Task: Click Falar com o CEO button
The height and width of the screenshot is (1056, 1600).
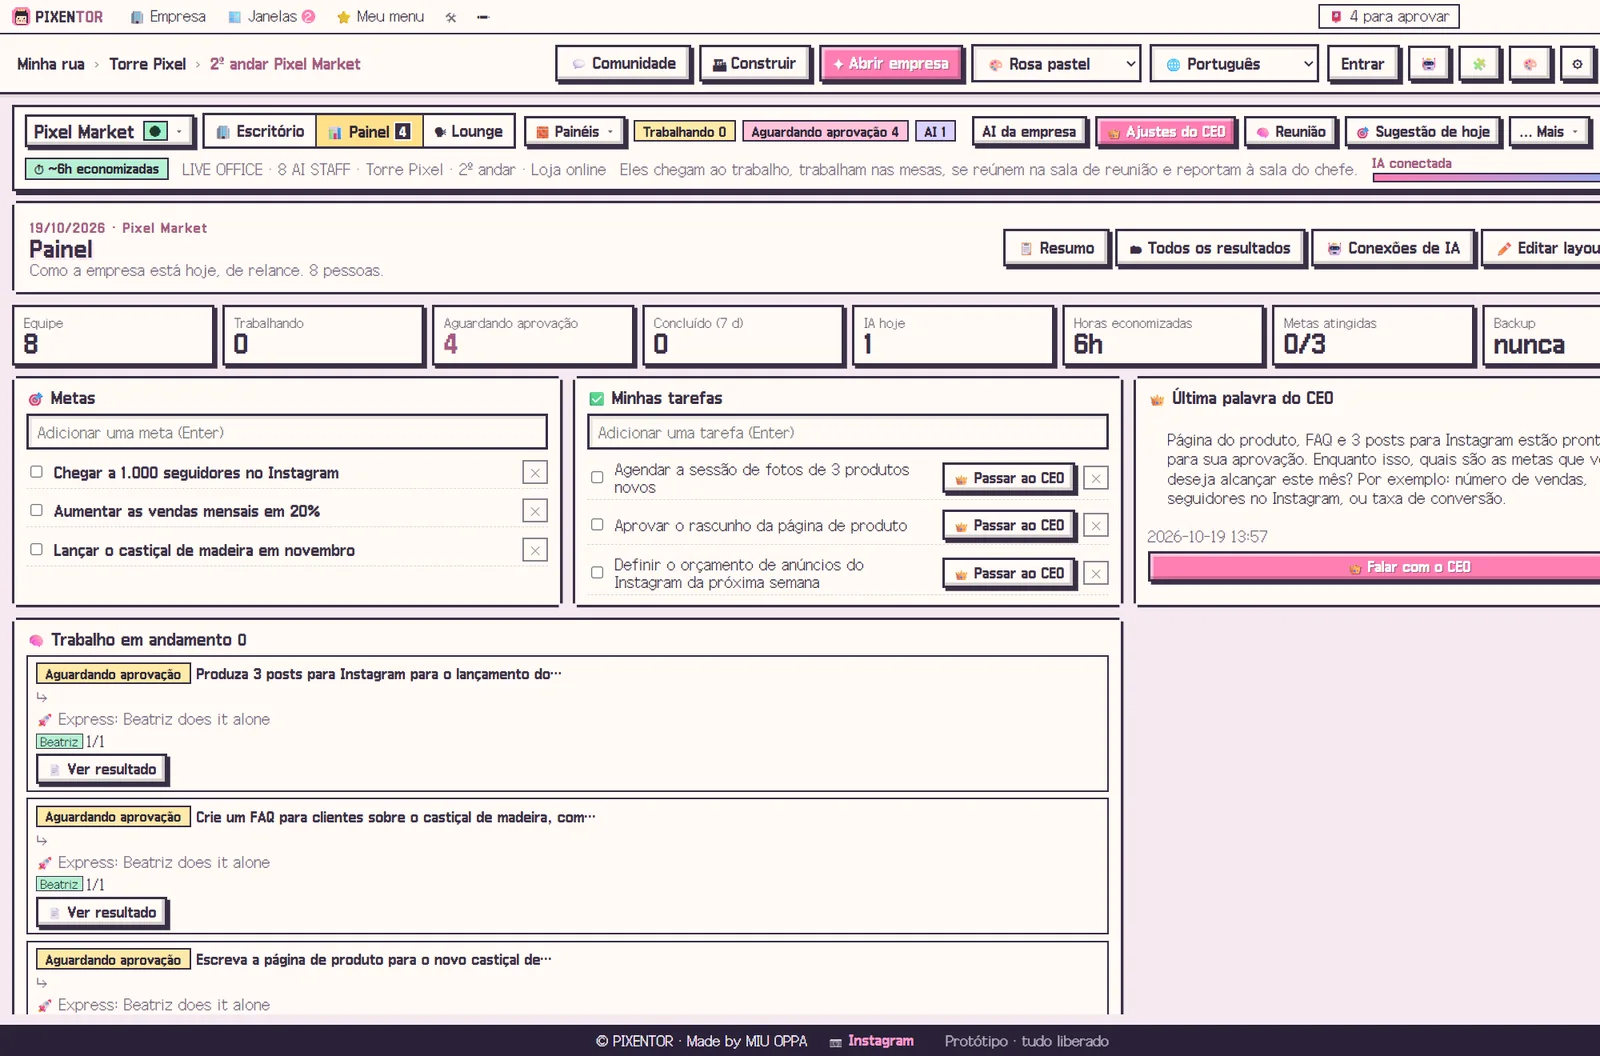Action: [1375, 567]
